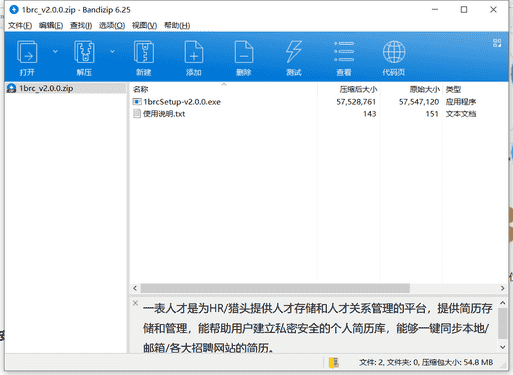The image size is (513, 375).
Task: Select 1brcSetup-v2.0.0.exe in file list
Action: click(x=182, y=102)
